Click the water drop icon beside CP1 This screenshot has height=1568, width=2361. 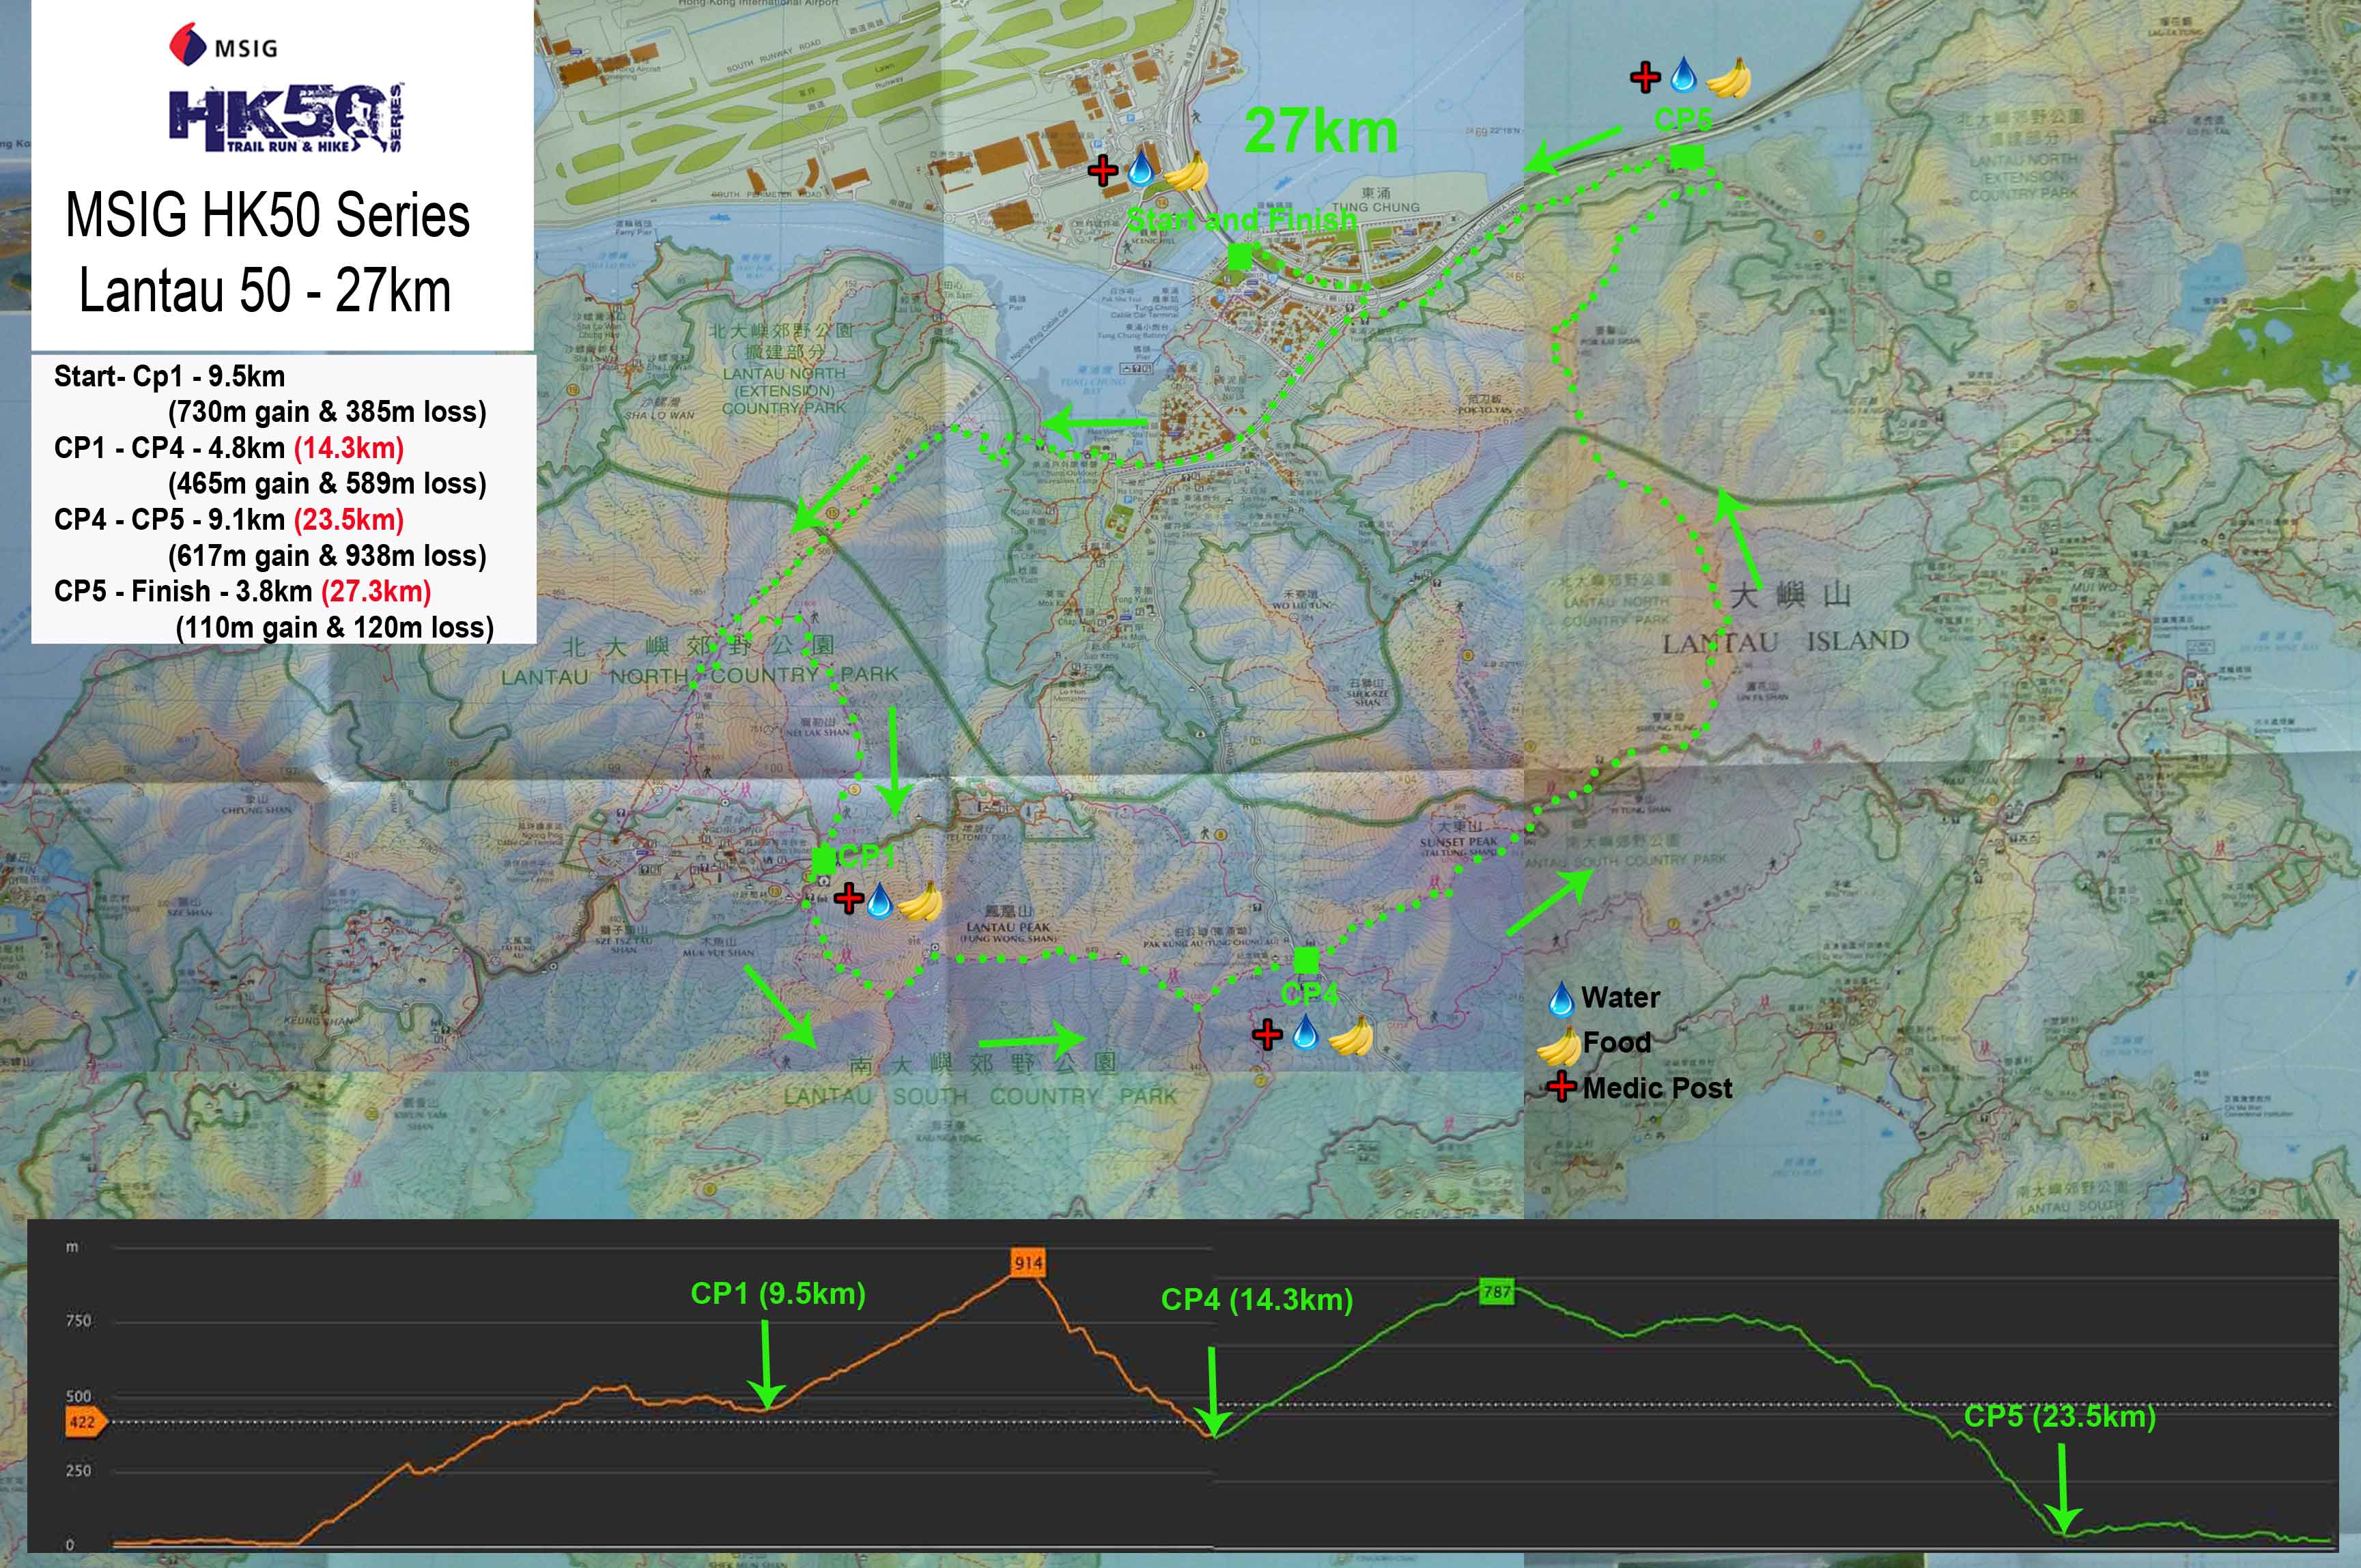click(879, 900)
